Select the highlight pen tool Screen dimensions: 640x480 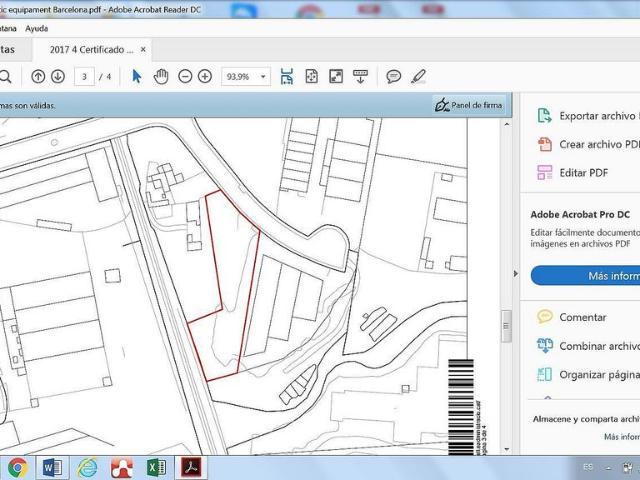(x=419, y=76)
